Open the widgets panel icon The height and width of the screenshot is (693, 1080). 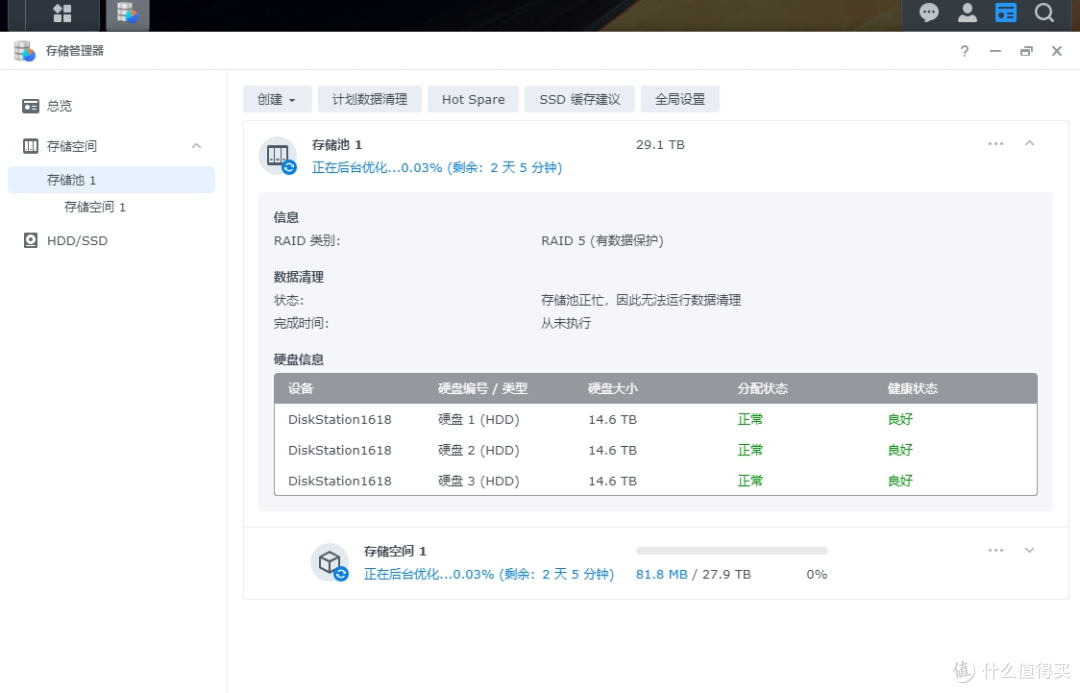tap(1006, 12)
